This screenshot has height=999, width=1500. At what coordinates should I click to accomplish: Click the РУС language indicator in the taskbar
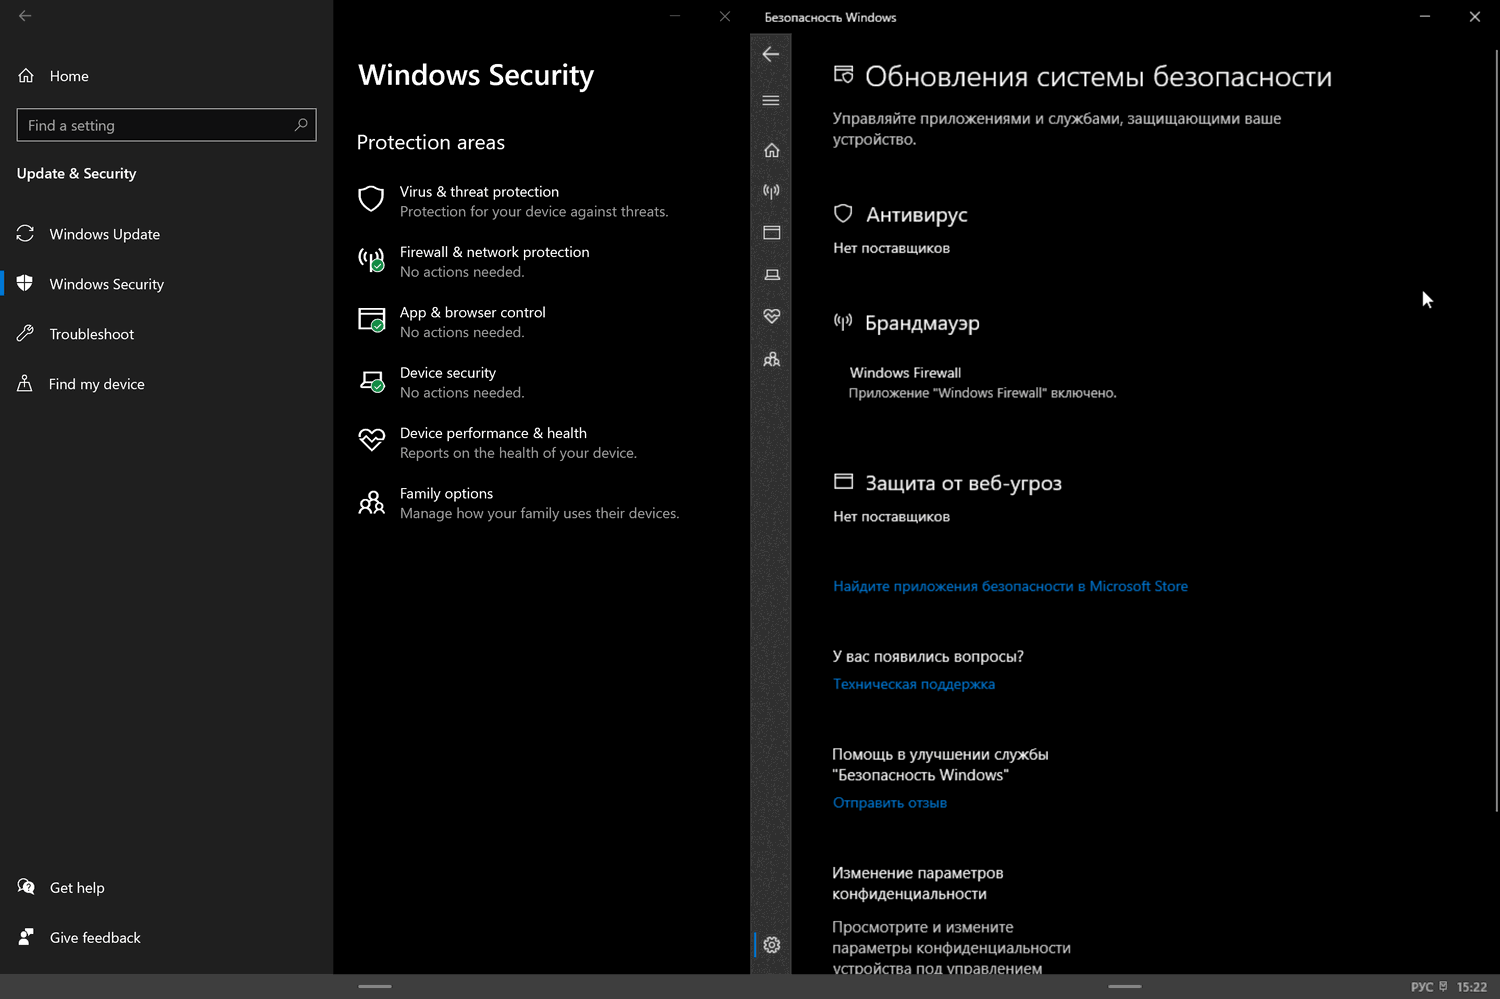[1421, 987]
